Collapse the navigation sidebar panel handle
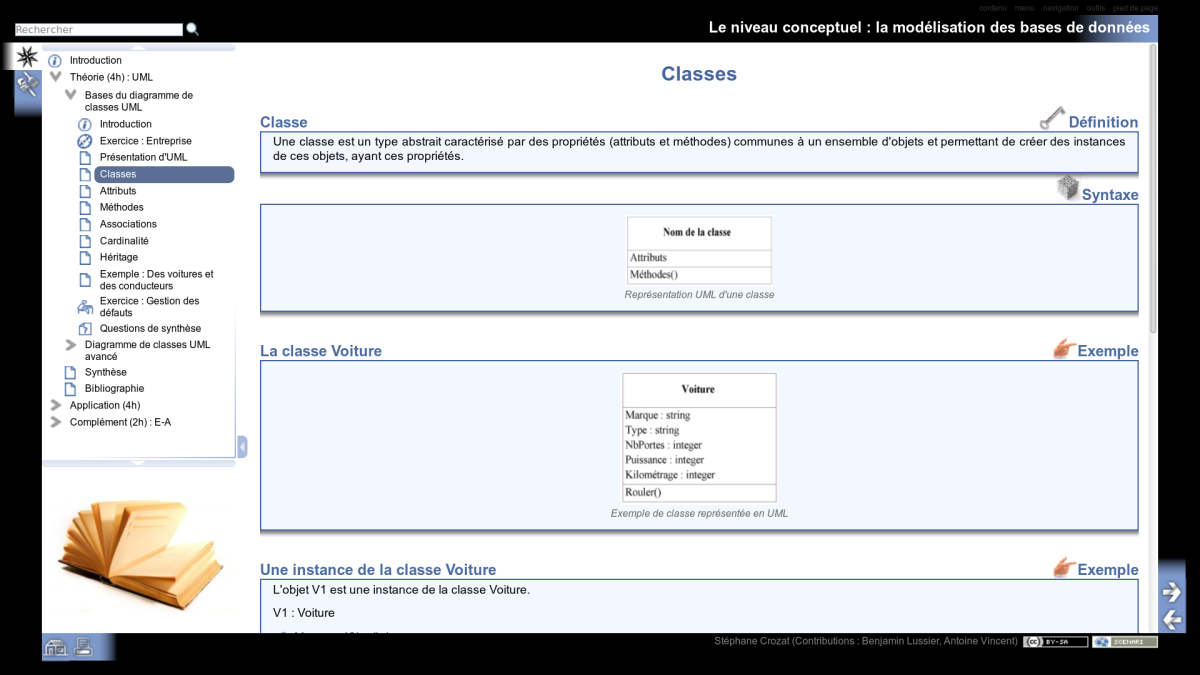Viewport: 1200px width, 675px height. pyautogui.click(x=242, y=446)
